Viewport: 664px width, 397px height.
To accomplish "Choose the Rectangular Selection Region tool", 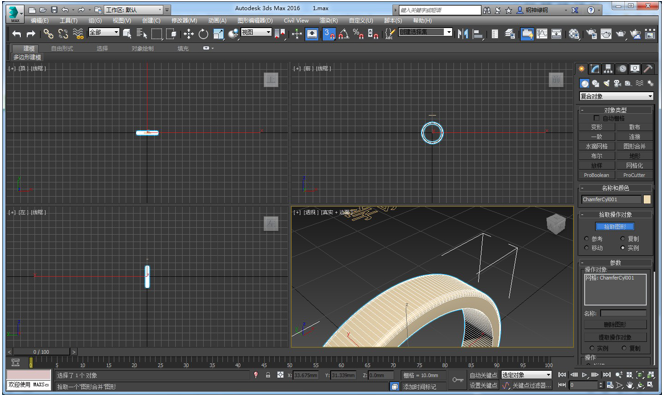I will 156,34.
